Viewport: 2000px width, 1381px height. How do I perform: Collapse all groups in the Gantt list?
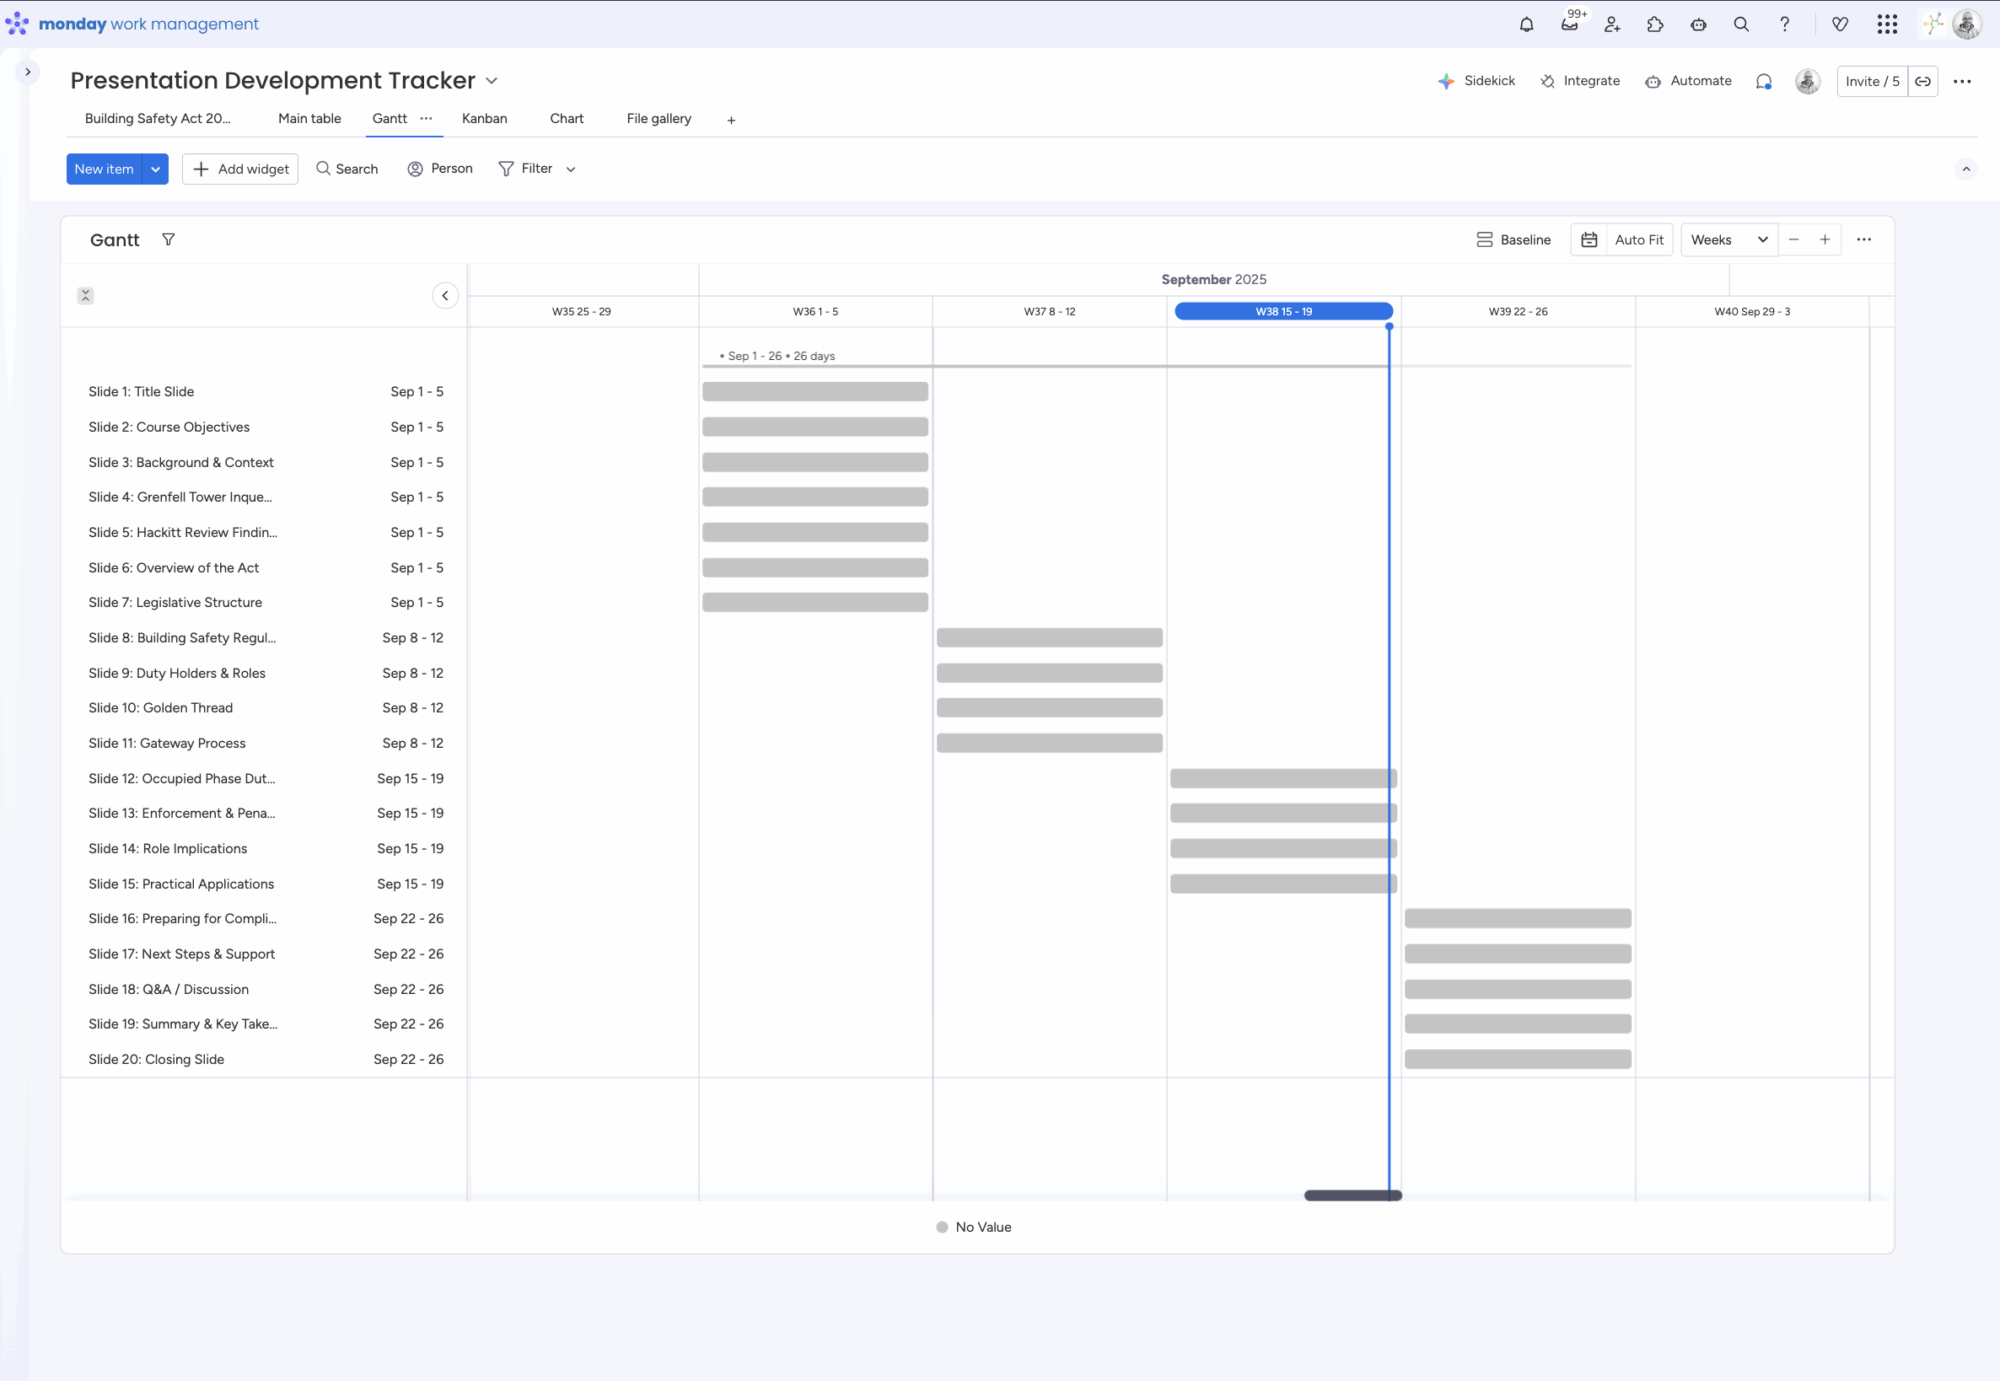click(86, 296)
